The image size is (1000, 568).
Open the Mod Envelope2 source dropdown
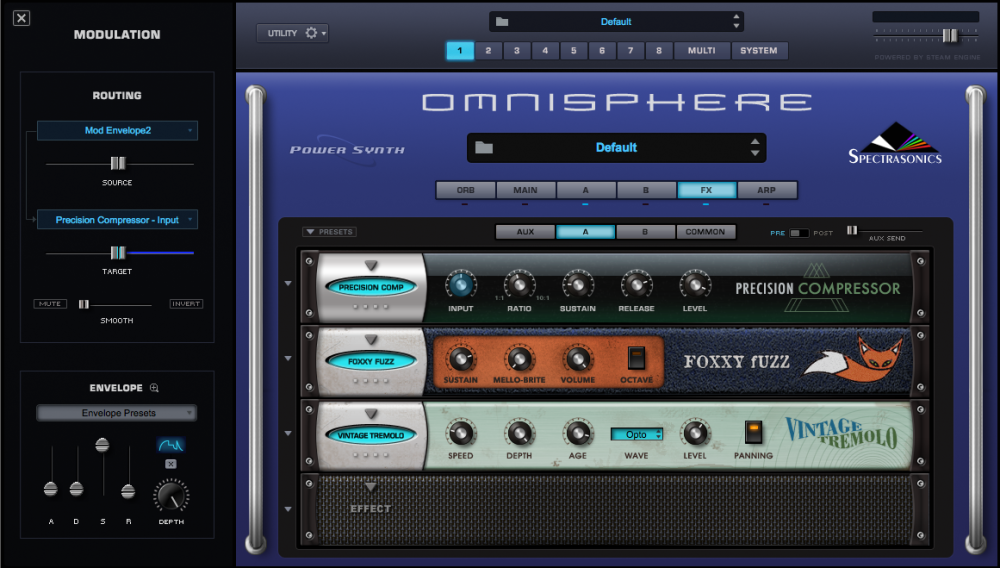pyautogui.click(x=117, y=131)
